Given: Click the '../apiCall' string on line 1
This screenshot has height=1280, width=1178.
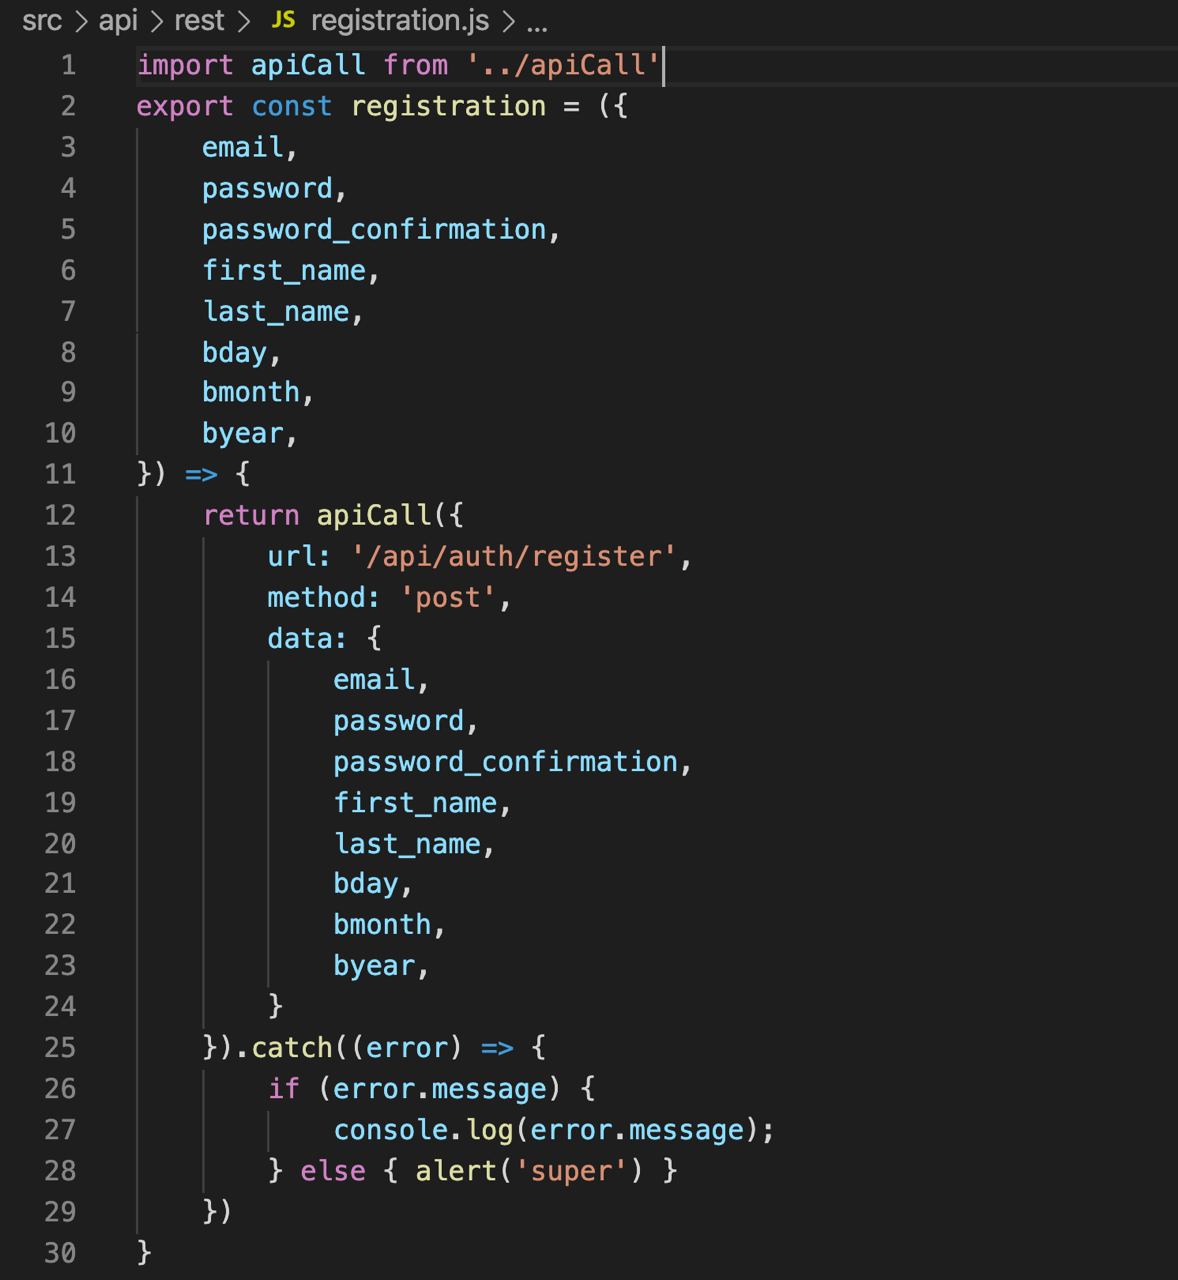Looking at the screenshot, I should click(x=563, y=65).
